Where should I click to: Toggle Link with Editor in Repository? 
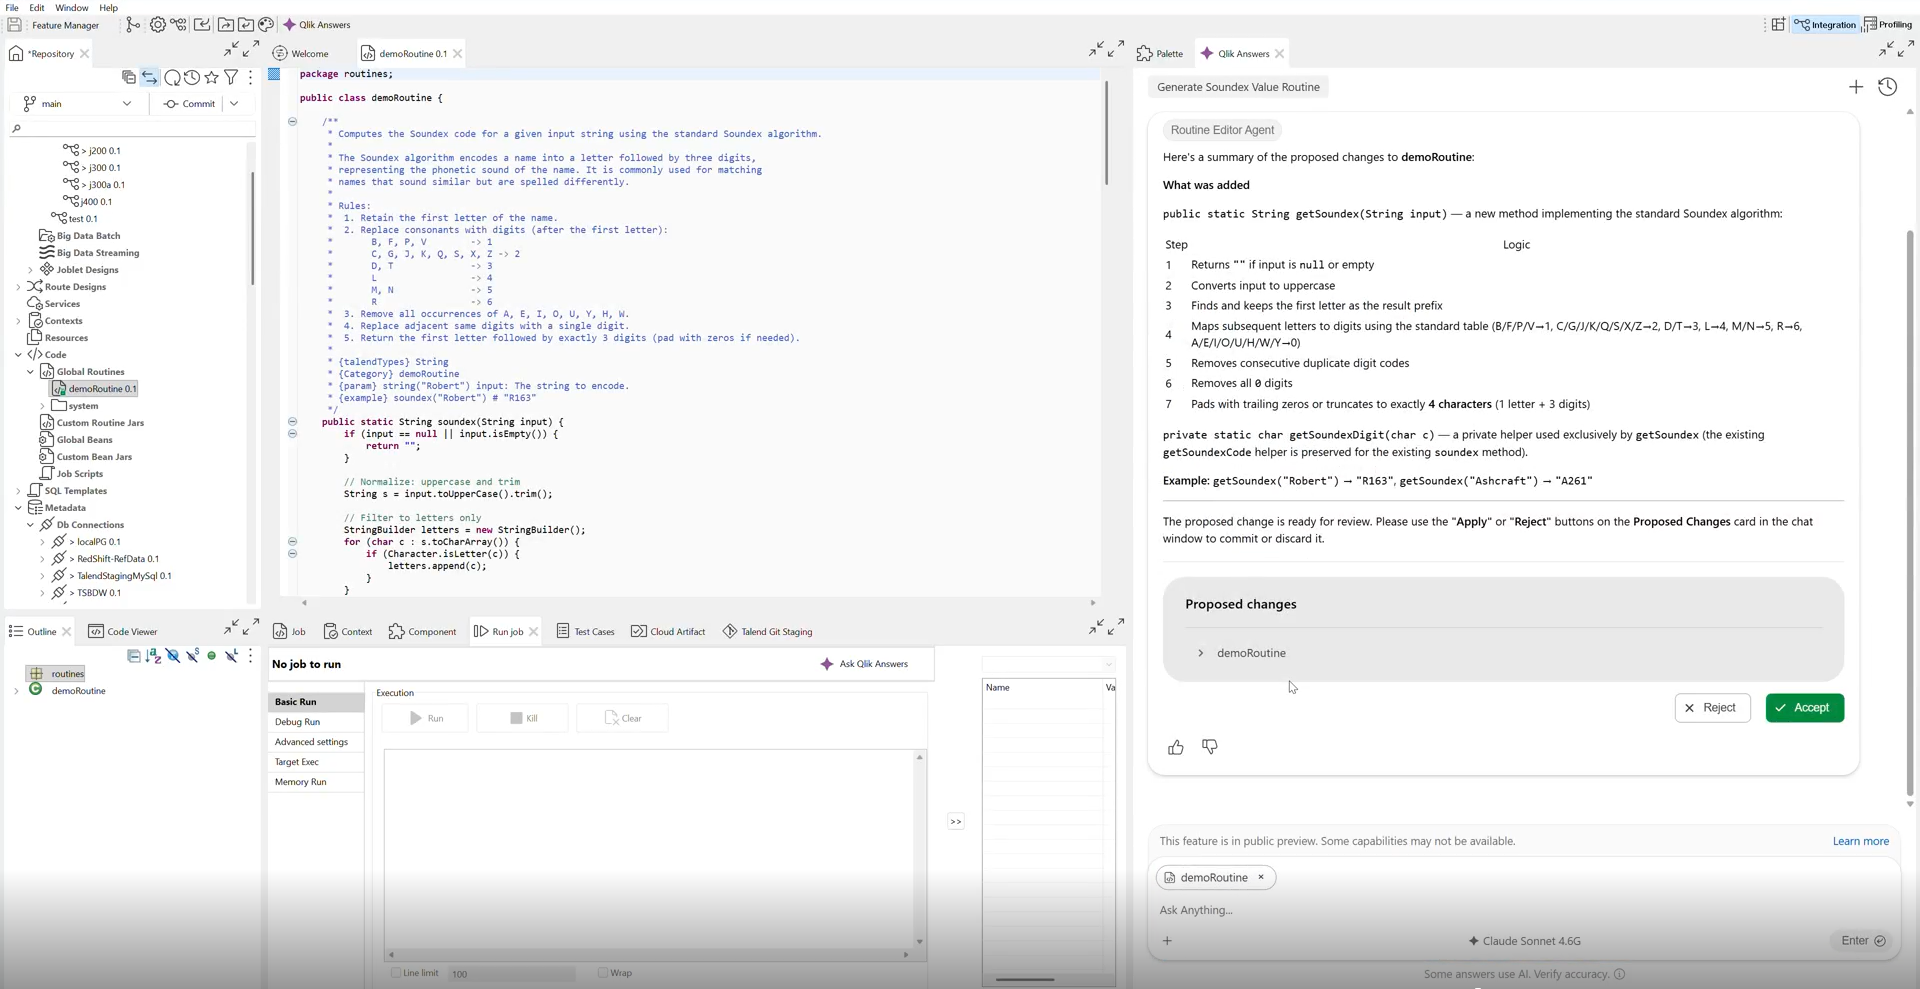[x=149, y=77]
